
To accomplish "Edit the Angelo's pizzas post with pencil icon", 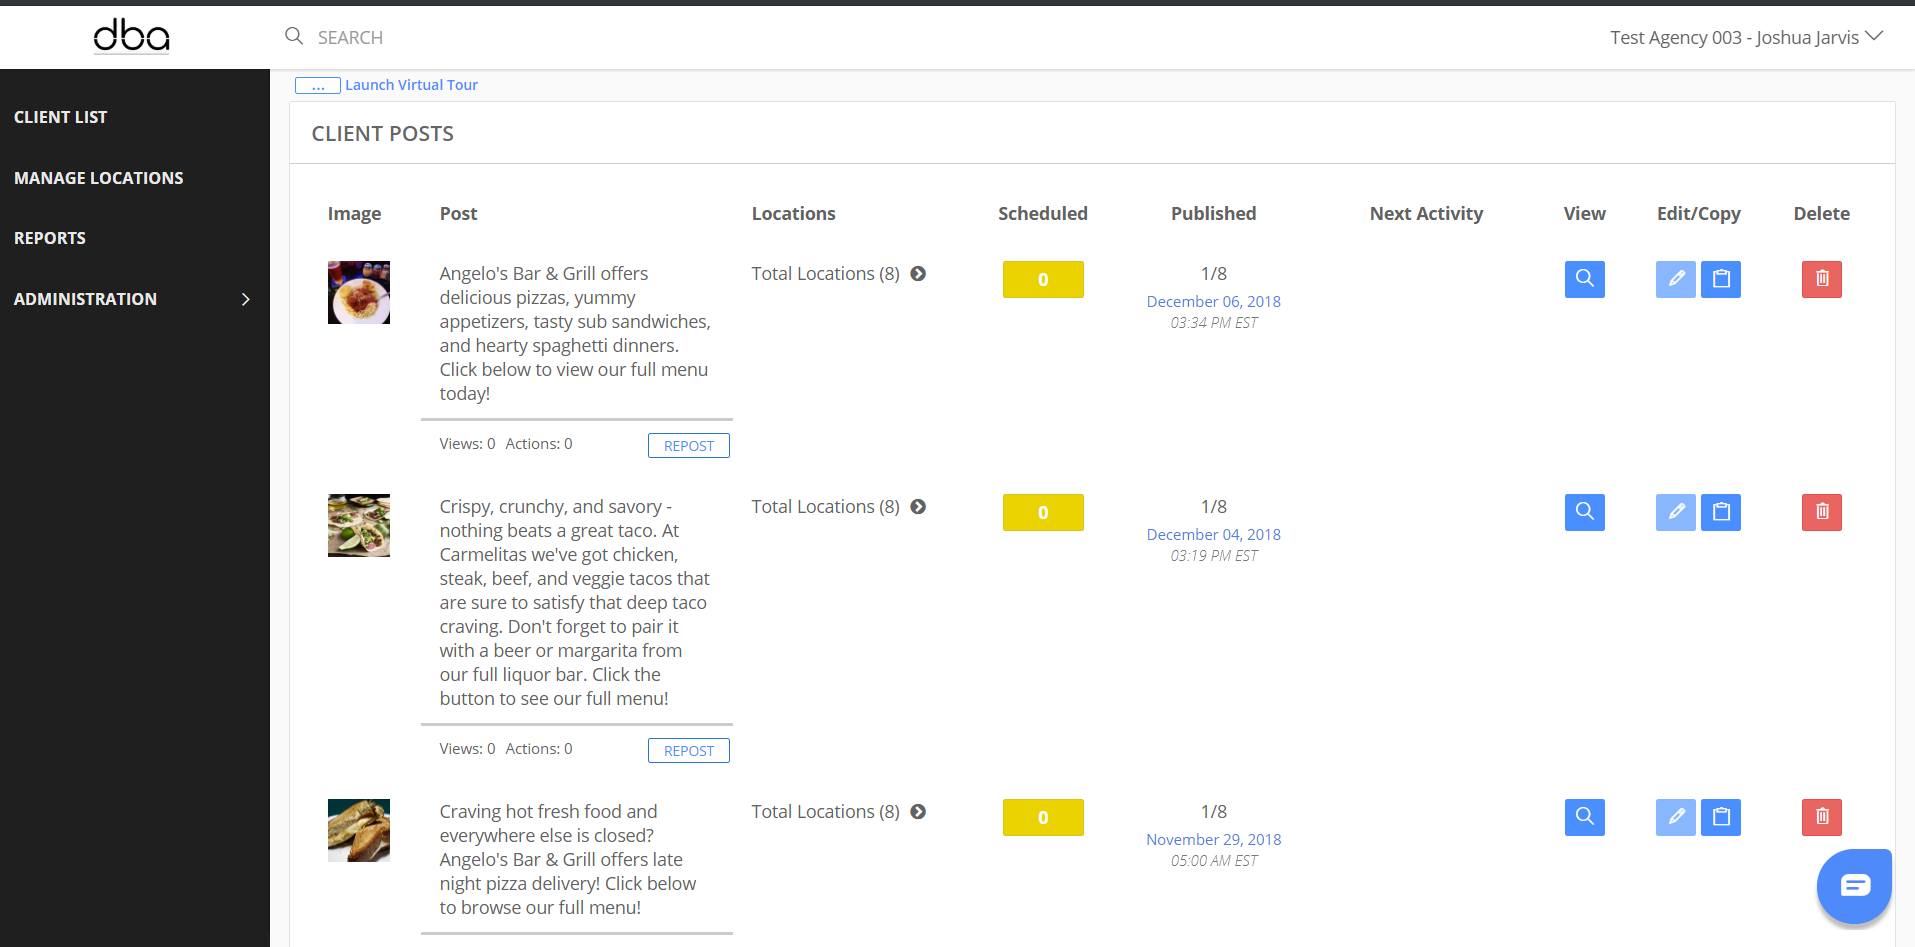I will pyautogui.click(x=1675, y=279).
